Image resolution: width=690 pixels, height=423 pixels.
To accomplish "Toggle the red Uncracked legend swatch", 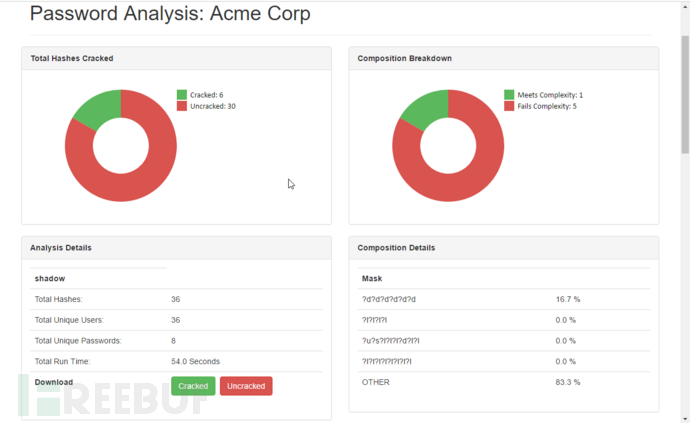I will pos(182,106).
